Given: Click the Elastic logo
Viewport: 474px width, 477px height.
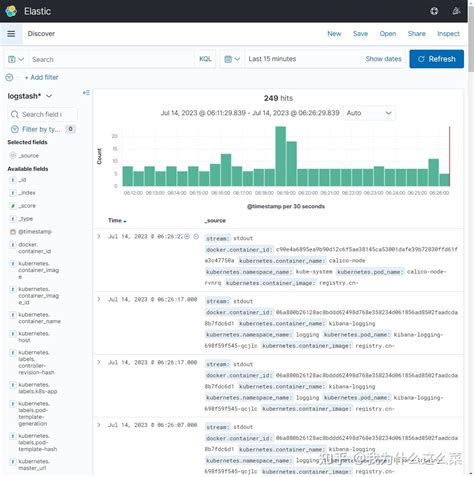Looking at the screenshot, I should tap(11, 11).
